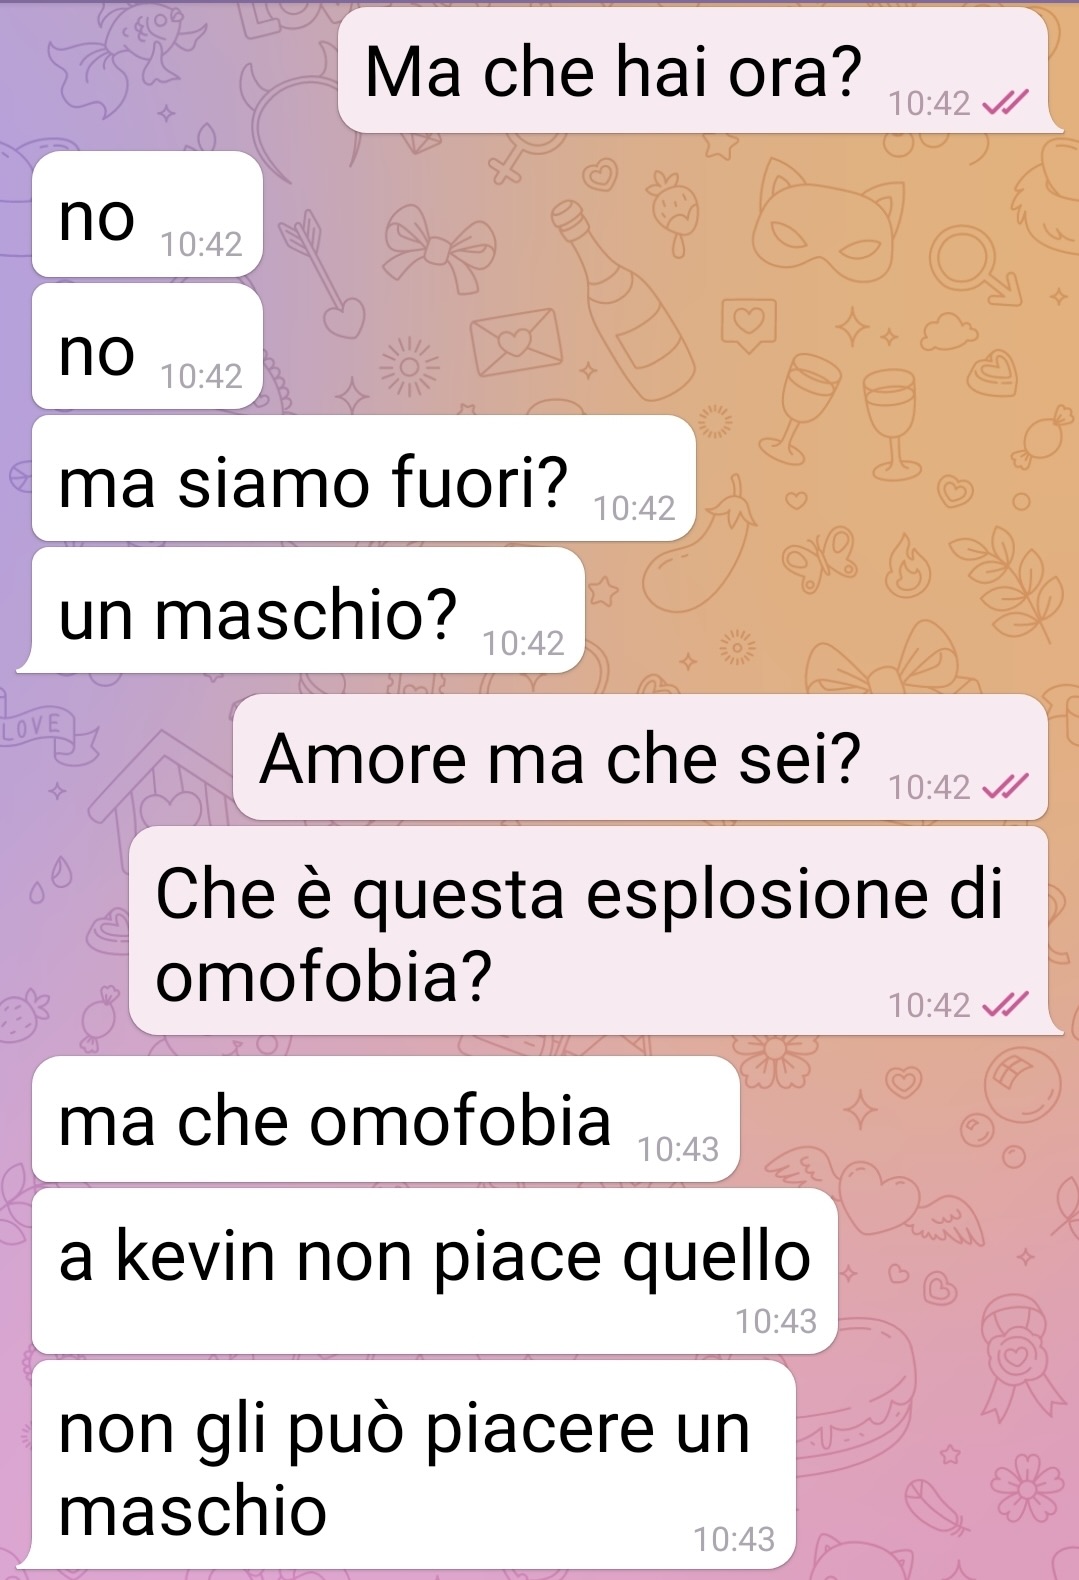Select the 'esplosione di omofobia?' message
Viewport: 1079px width, 1580px height.
(x=590, y=930)
